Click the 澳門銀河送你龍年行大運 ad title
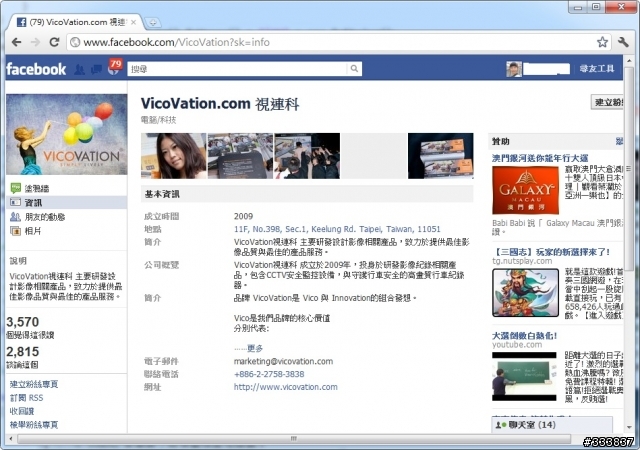 point(540,158)
